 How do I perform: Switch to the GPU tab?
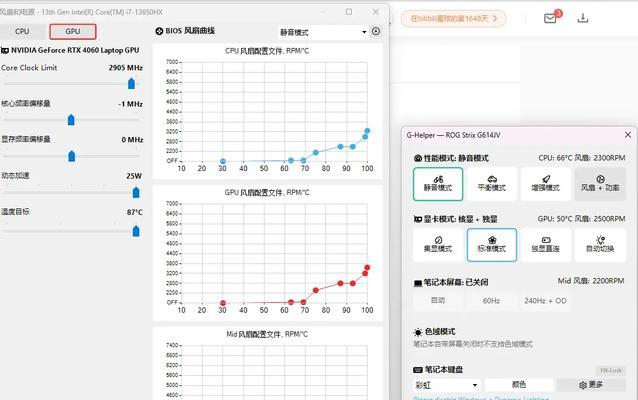pyautogui.click(x=73, y=31)
